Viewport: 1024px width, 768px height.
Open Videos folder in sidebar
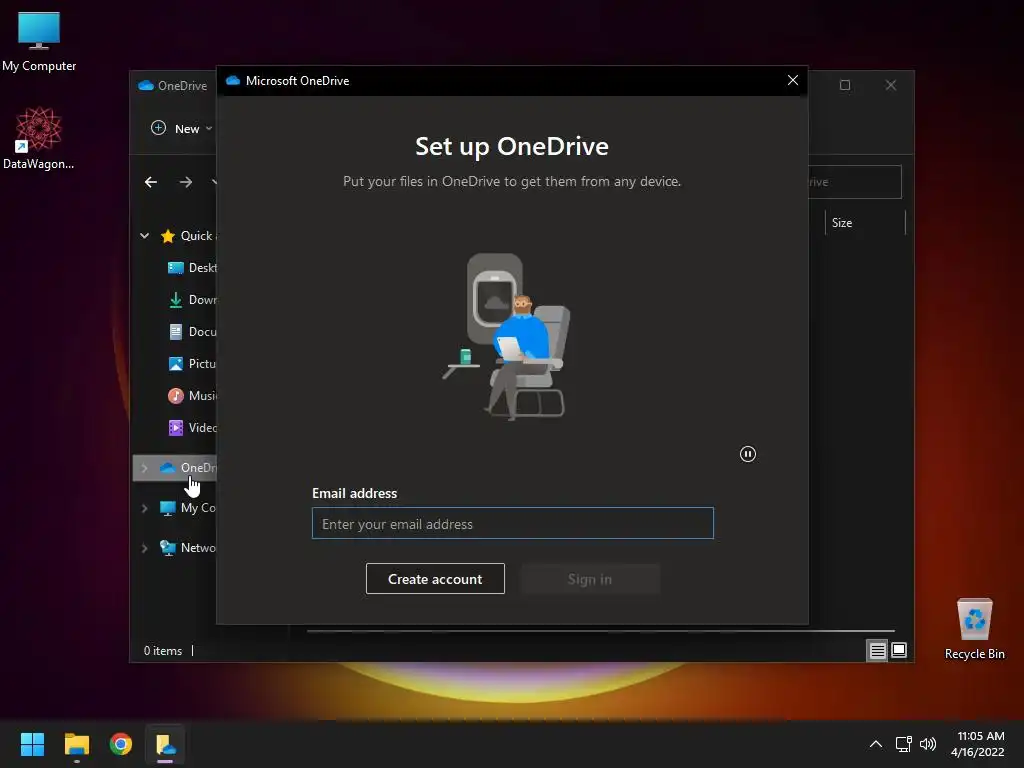[193, 428]
